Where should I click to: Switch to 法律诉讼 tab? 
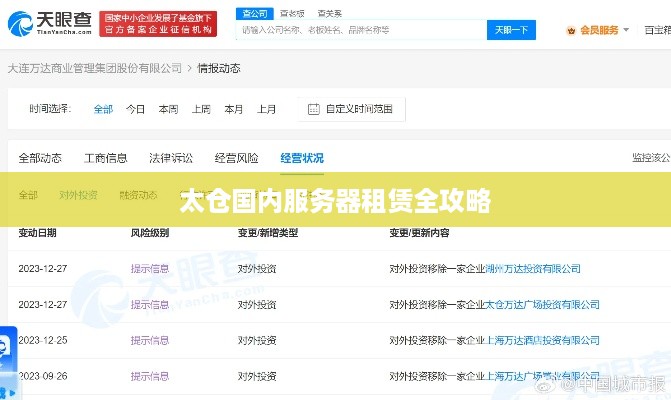click(x=171, y=158)
